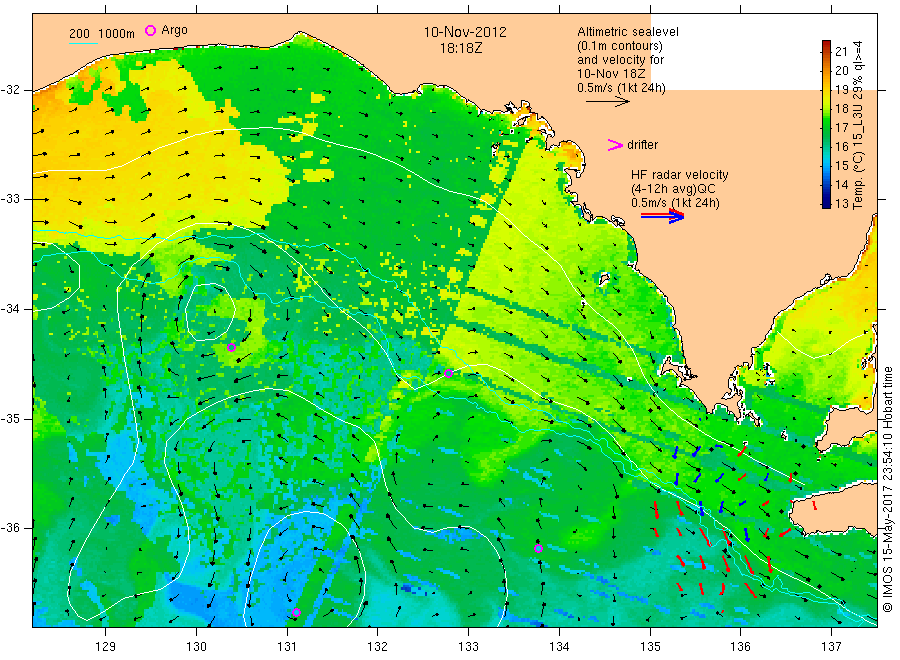Click the cyan 200m contour legend line
900x660 pixels.
[83, 43]
